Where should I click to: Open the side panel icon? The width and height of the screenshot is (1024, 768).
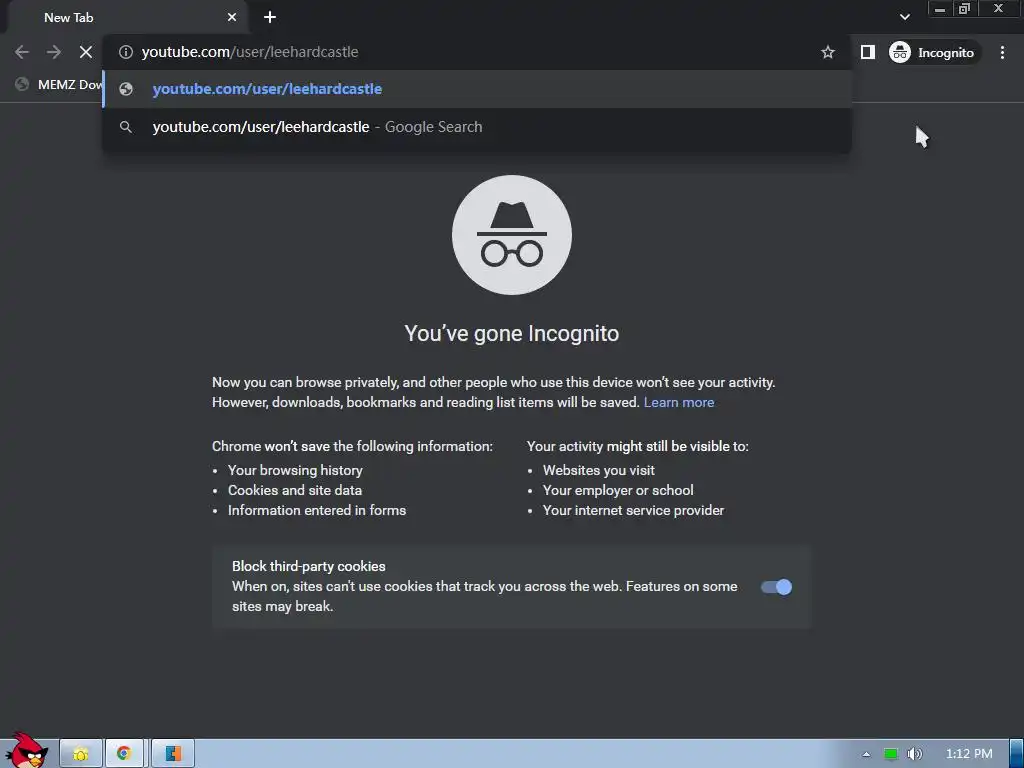coord(867,52)
